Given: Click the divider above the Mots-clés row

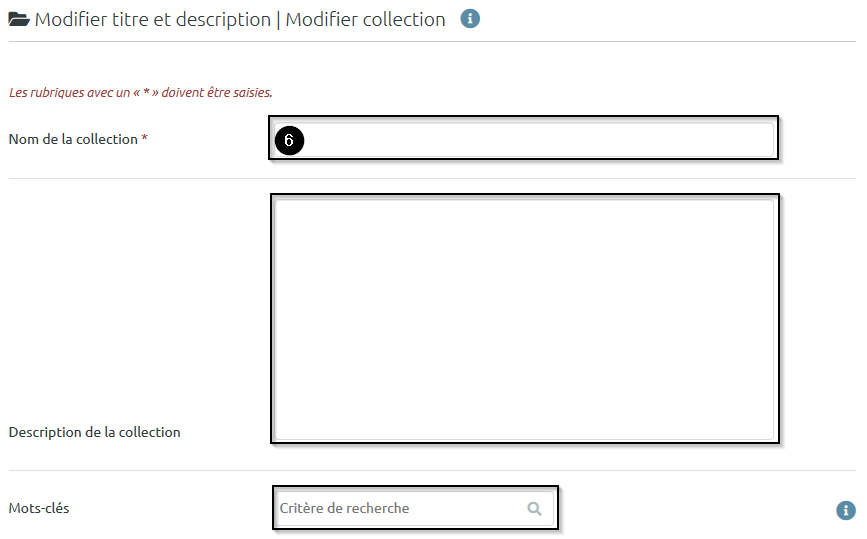Looking at the screenshot, I should click(x=432, y=470).
